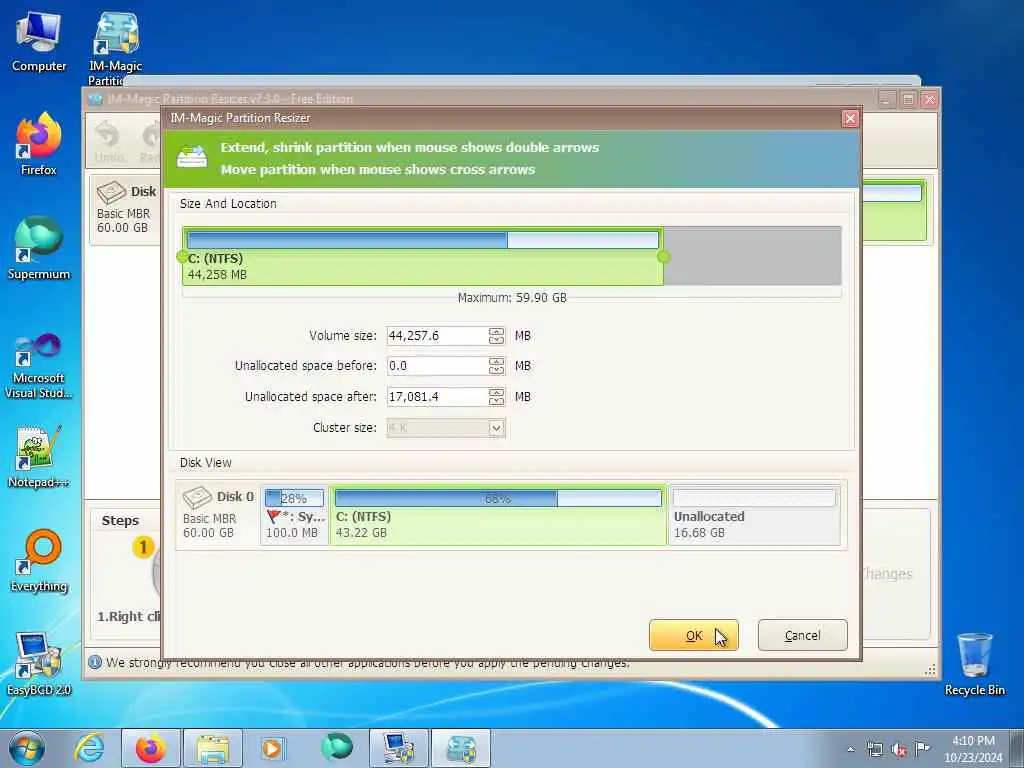Open Firefox from the taskbar
Image resolution: width=1024 pixels, height=768 pixels.
151,748
